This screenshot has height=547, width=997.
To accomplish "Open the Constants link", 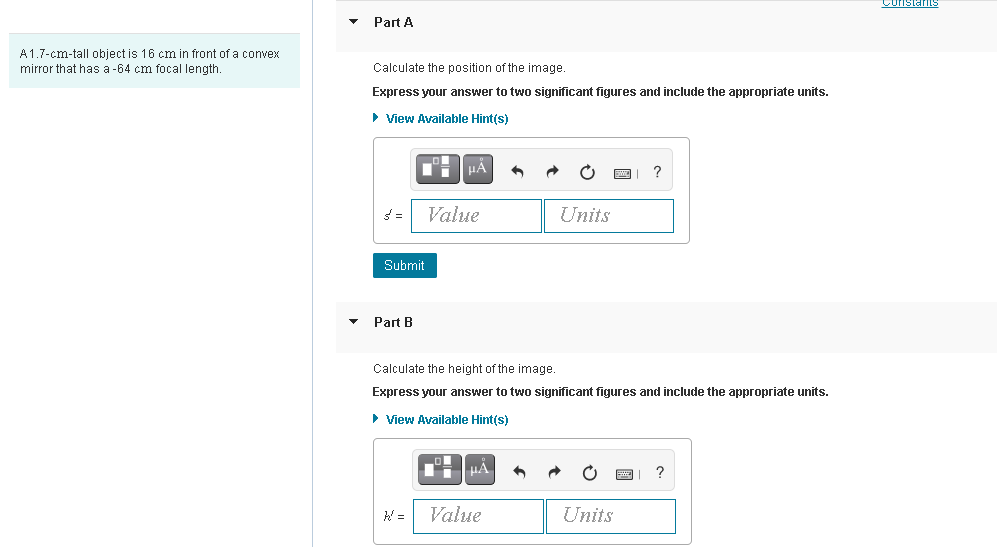I will (910, 3).
